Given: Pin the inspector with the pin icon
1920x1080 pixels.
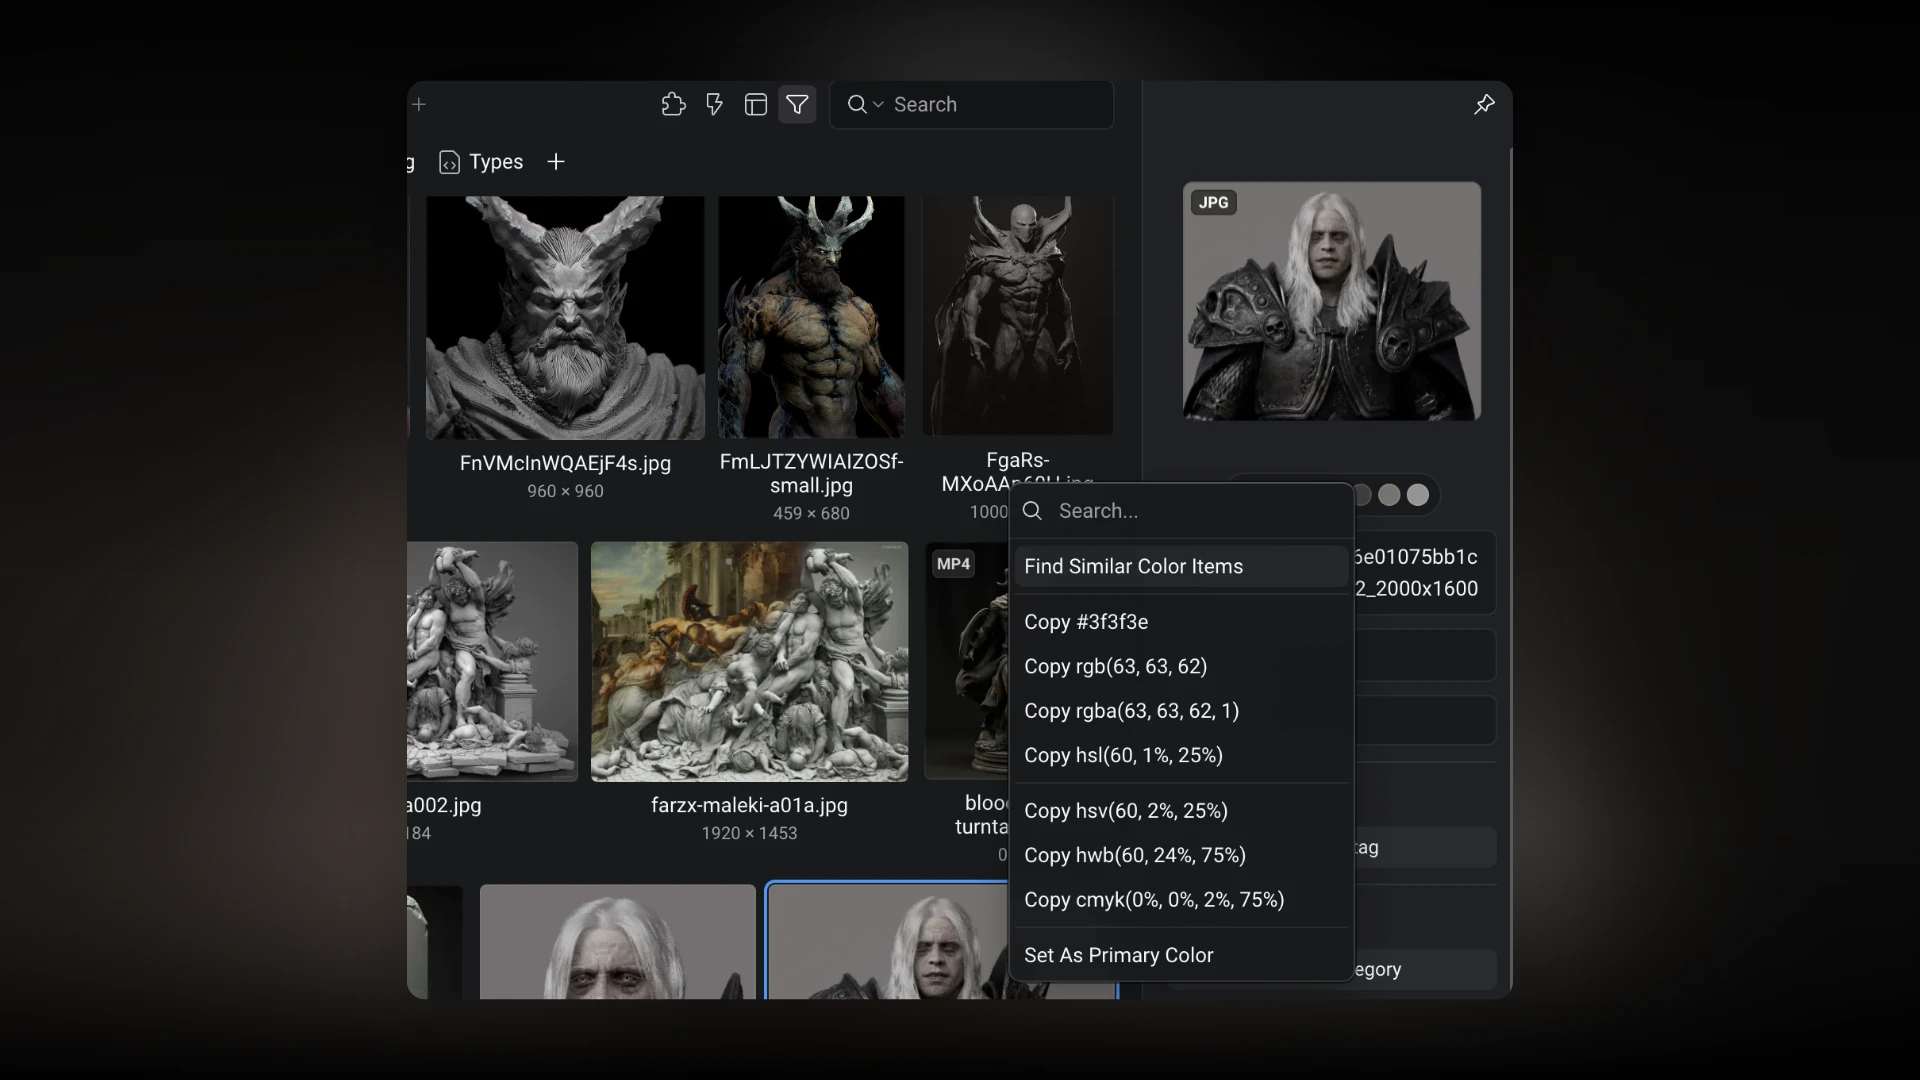Looking at the screenshot, I should 1484,104.
